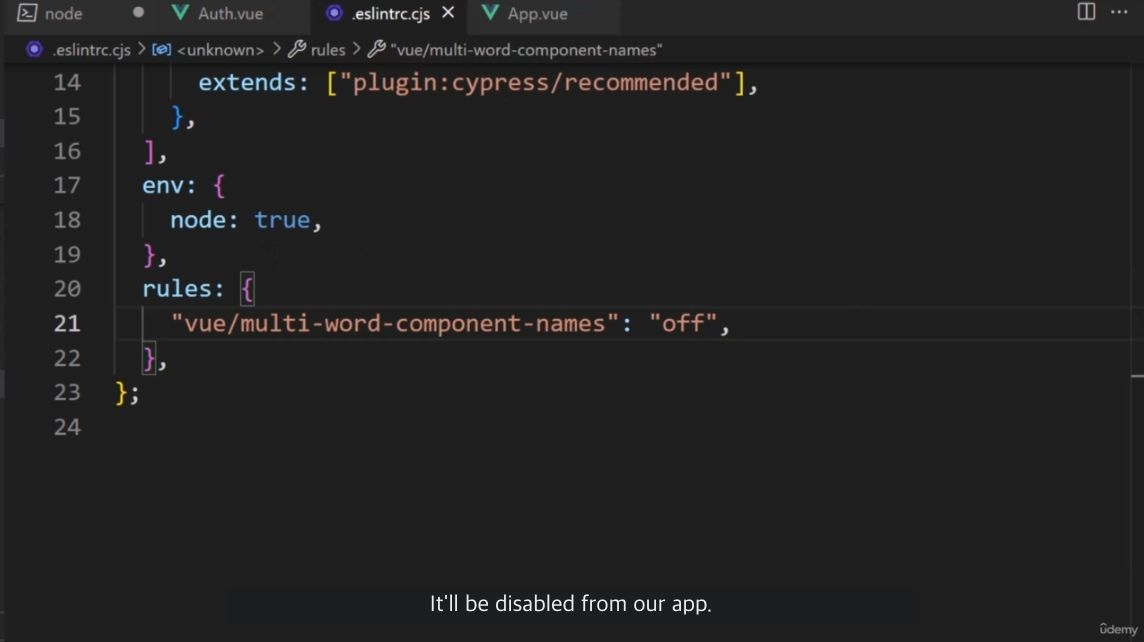Screen dimensions: 1144x642
Task: Open the More Actions ellipsis menu
Action: point(1118,12)
